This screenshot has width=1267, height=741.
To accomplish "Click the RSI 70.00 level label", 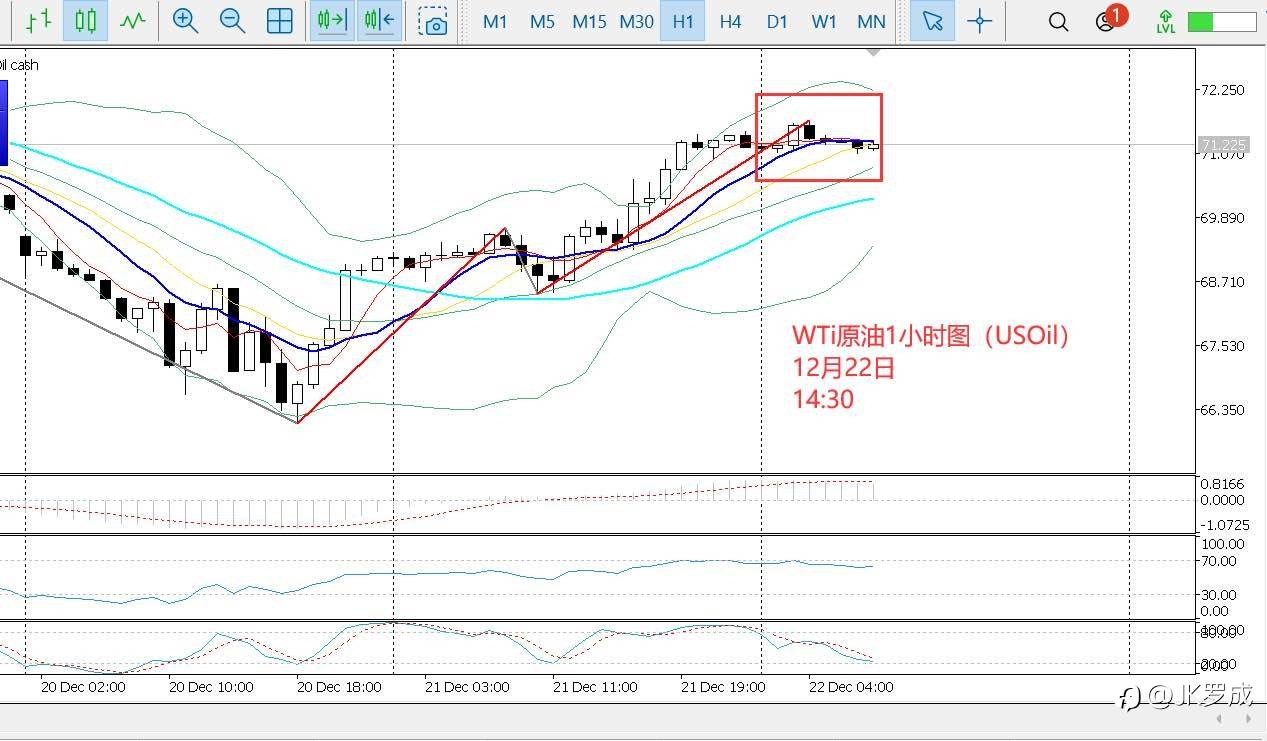I will [x=1221, y=561].
